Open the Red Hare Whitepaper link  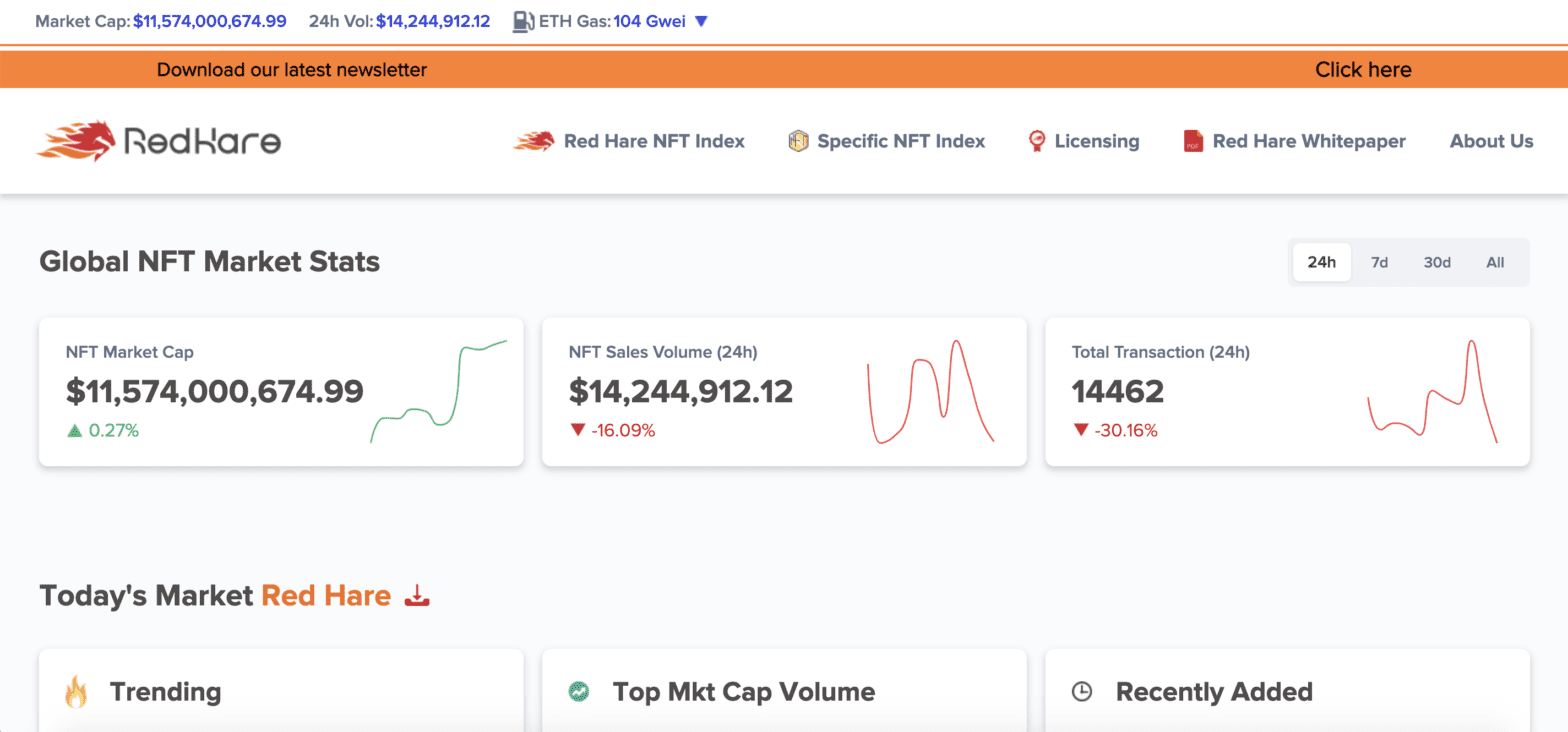(1309, 141)
